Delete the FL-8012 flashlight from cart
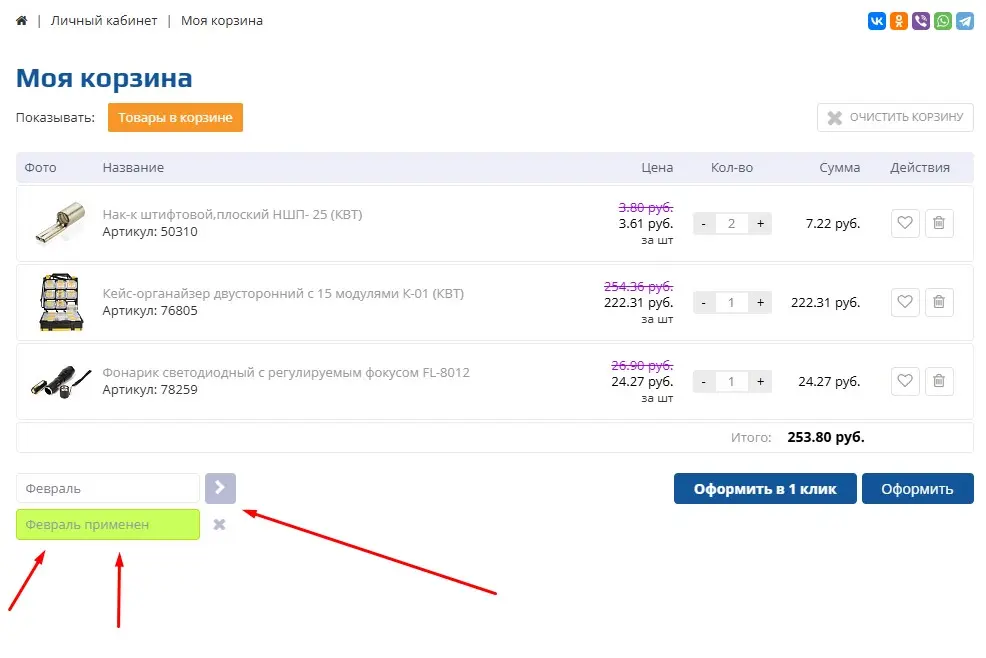Screen dimensions: 986x658 [x=939, y=381]
